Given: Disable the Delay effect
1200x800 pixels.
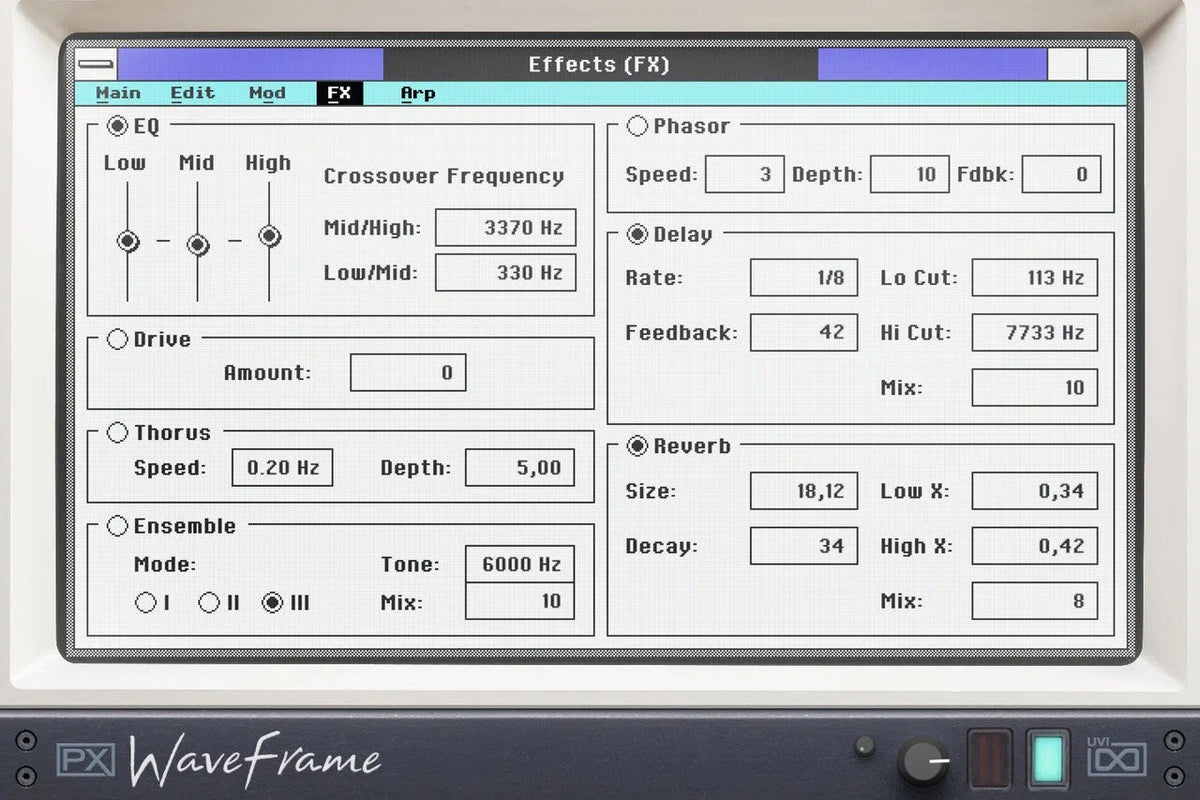Looking at the screenshot, I should pyautogui.click(x=637, y=234).
